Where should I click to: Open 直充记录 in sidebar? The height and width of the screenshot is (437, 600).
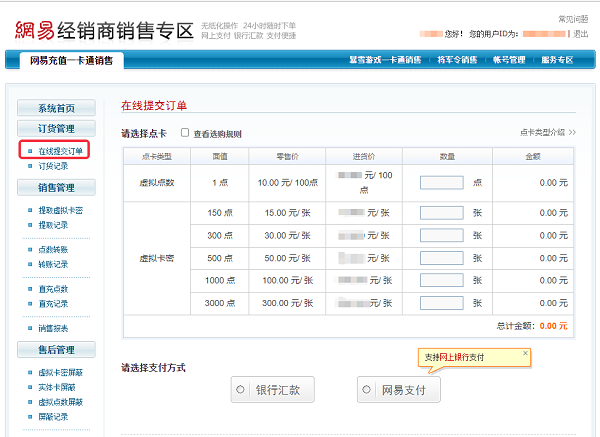click(x=53, y=304)
